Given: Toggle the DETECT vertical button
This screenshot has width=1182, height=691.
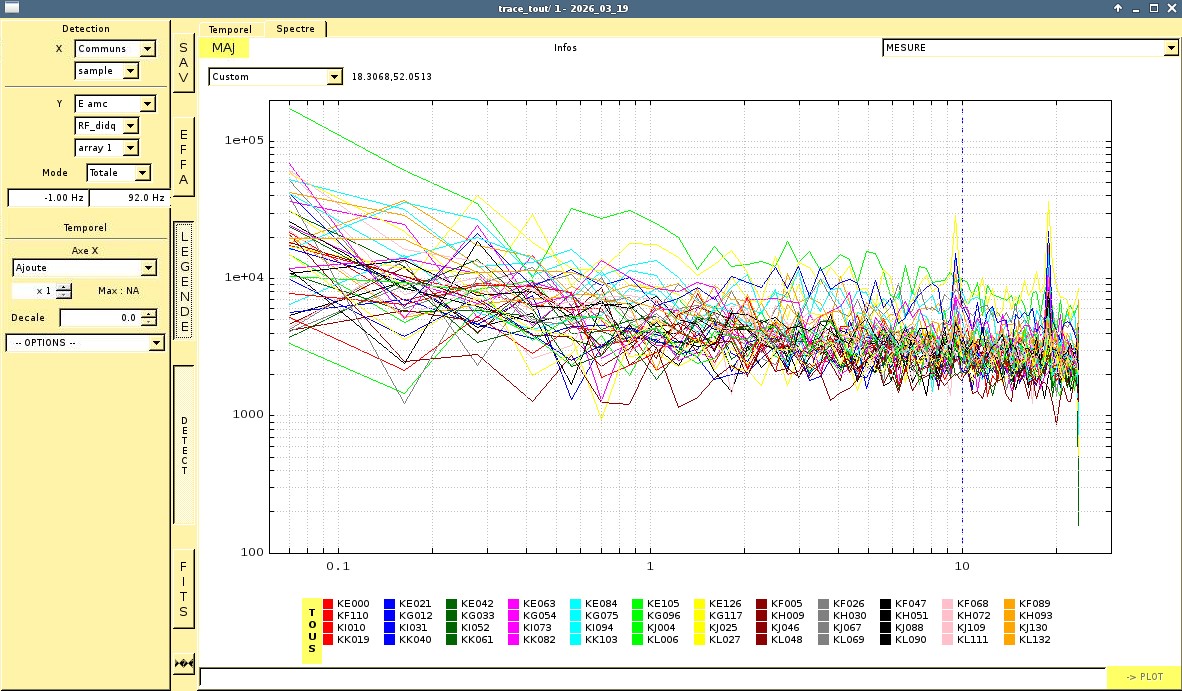Looking at the screenshot, I should (x=184, y=445).
